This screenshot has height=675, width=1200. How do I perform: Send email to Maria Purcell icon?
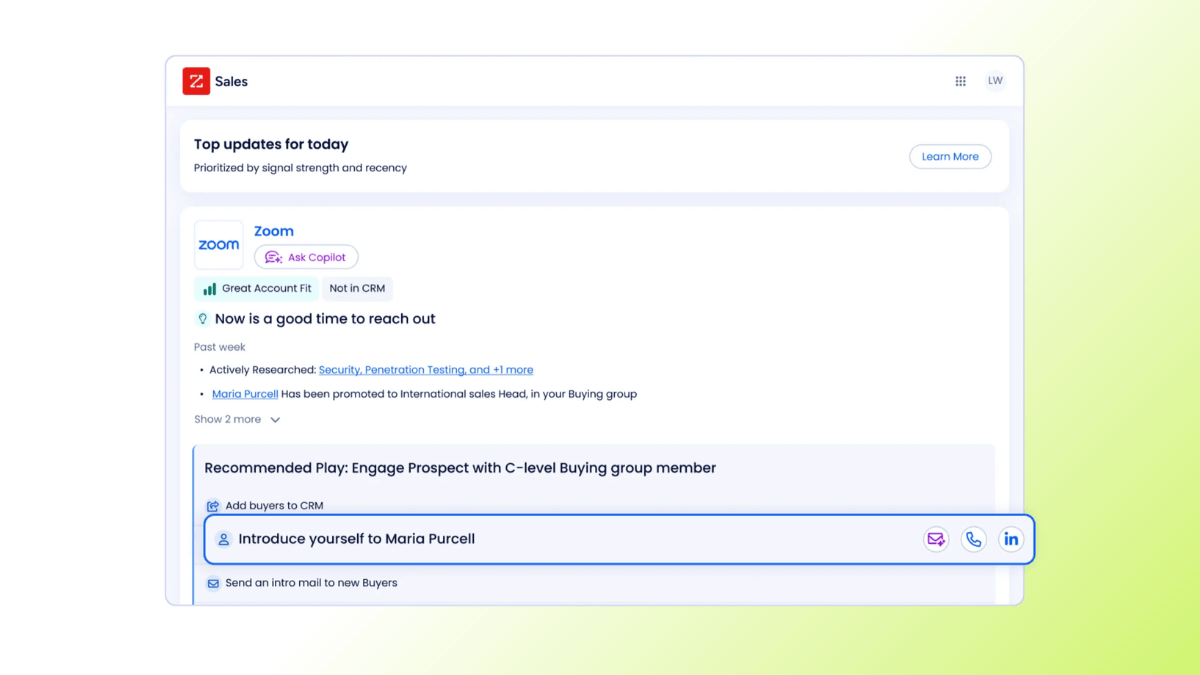point(936,539)
